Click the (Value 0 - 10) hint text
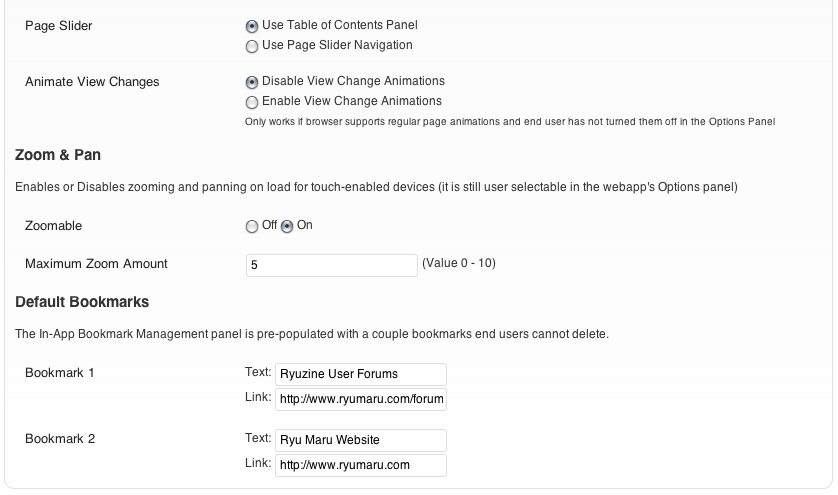The height and width of the screenshot is (495, 838). tap(459, 264)
